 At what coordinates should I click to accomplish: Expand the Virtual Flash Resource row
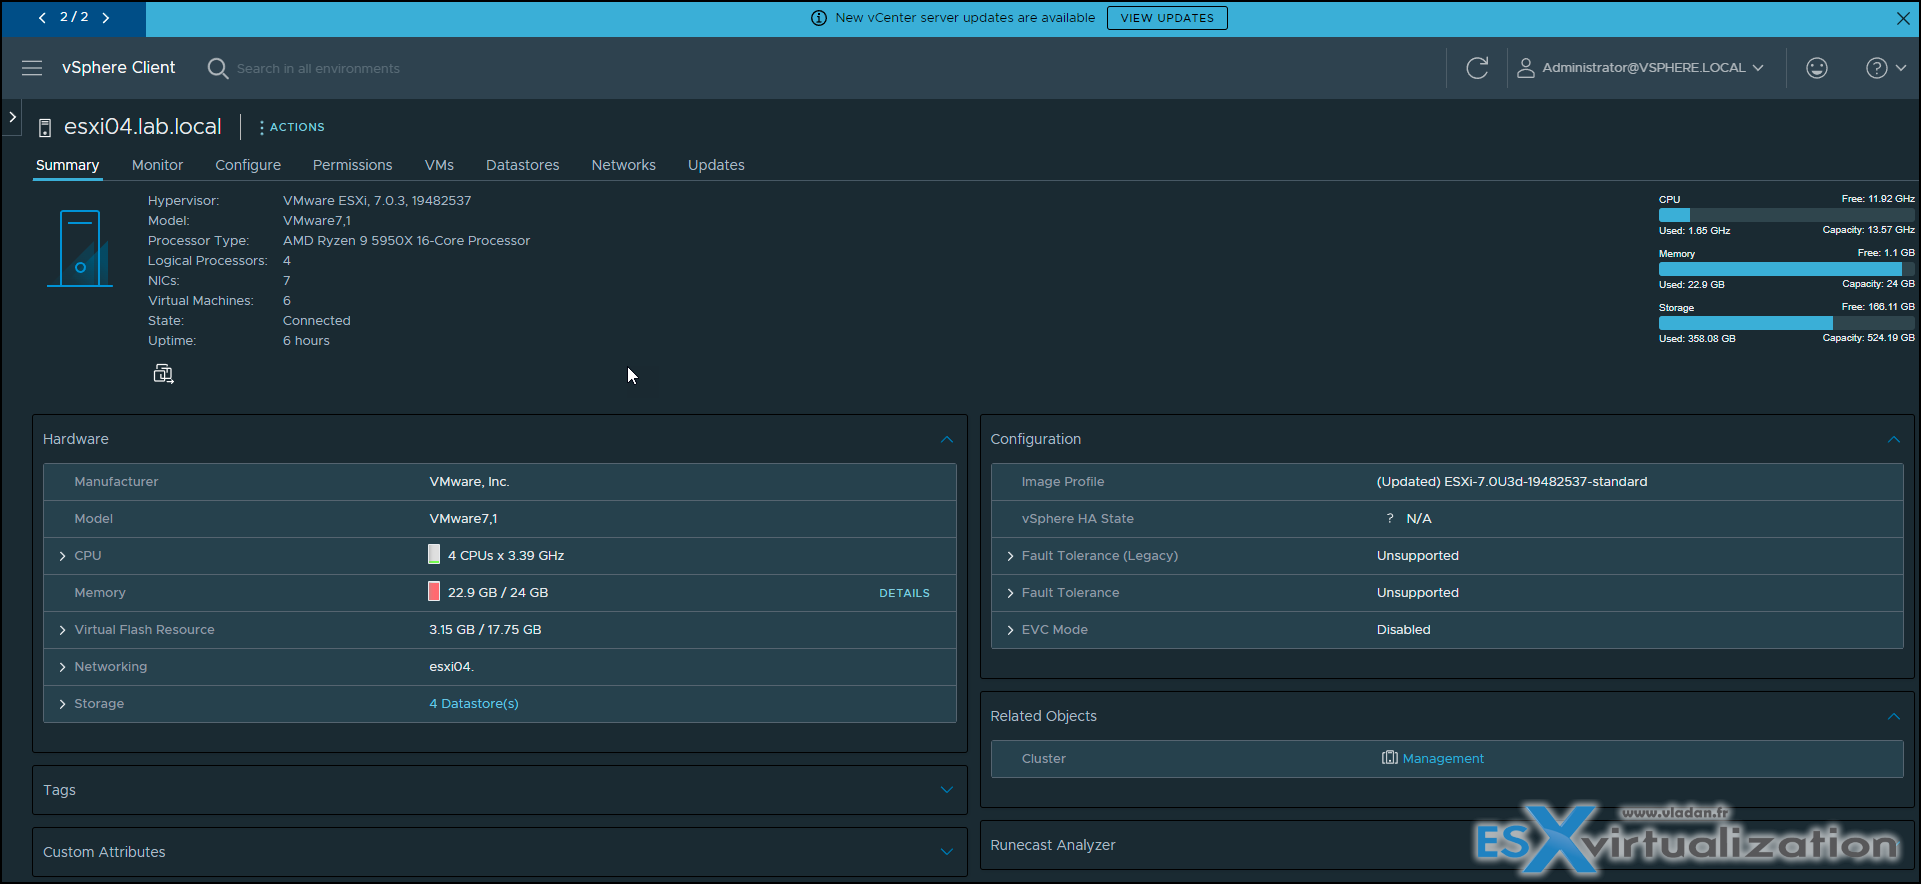(63, 630)
